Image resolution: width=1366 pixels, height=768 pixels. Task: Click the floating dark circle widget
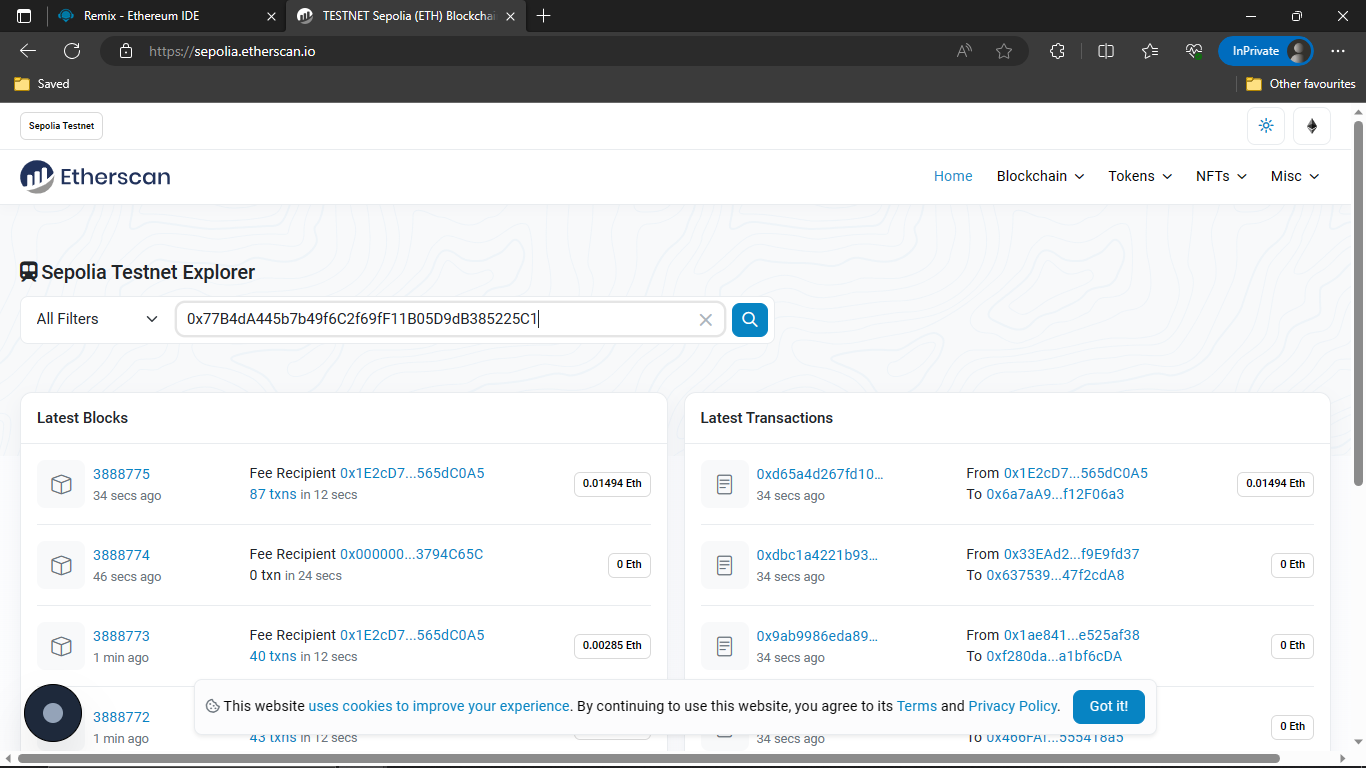coord(53,713)
